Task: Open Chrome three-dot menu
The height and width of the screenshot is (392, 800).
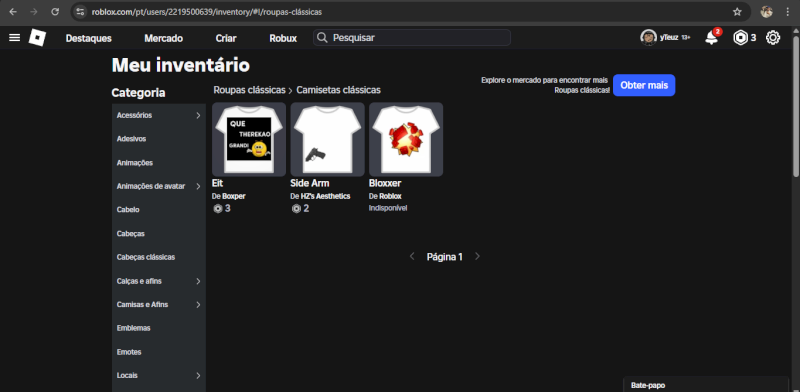Action: (x=788, y=12)
